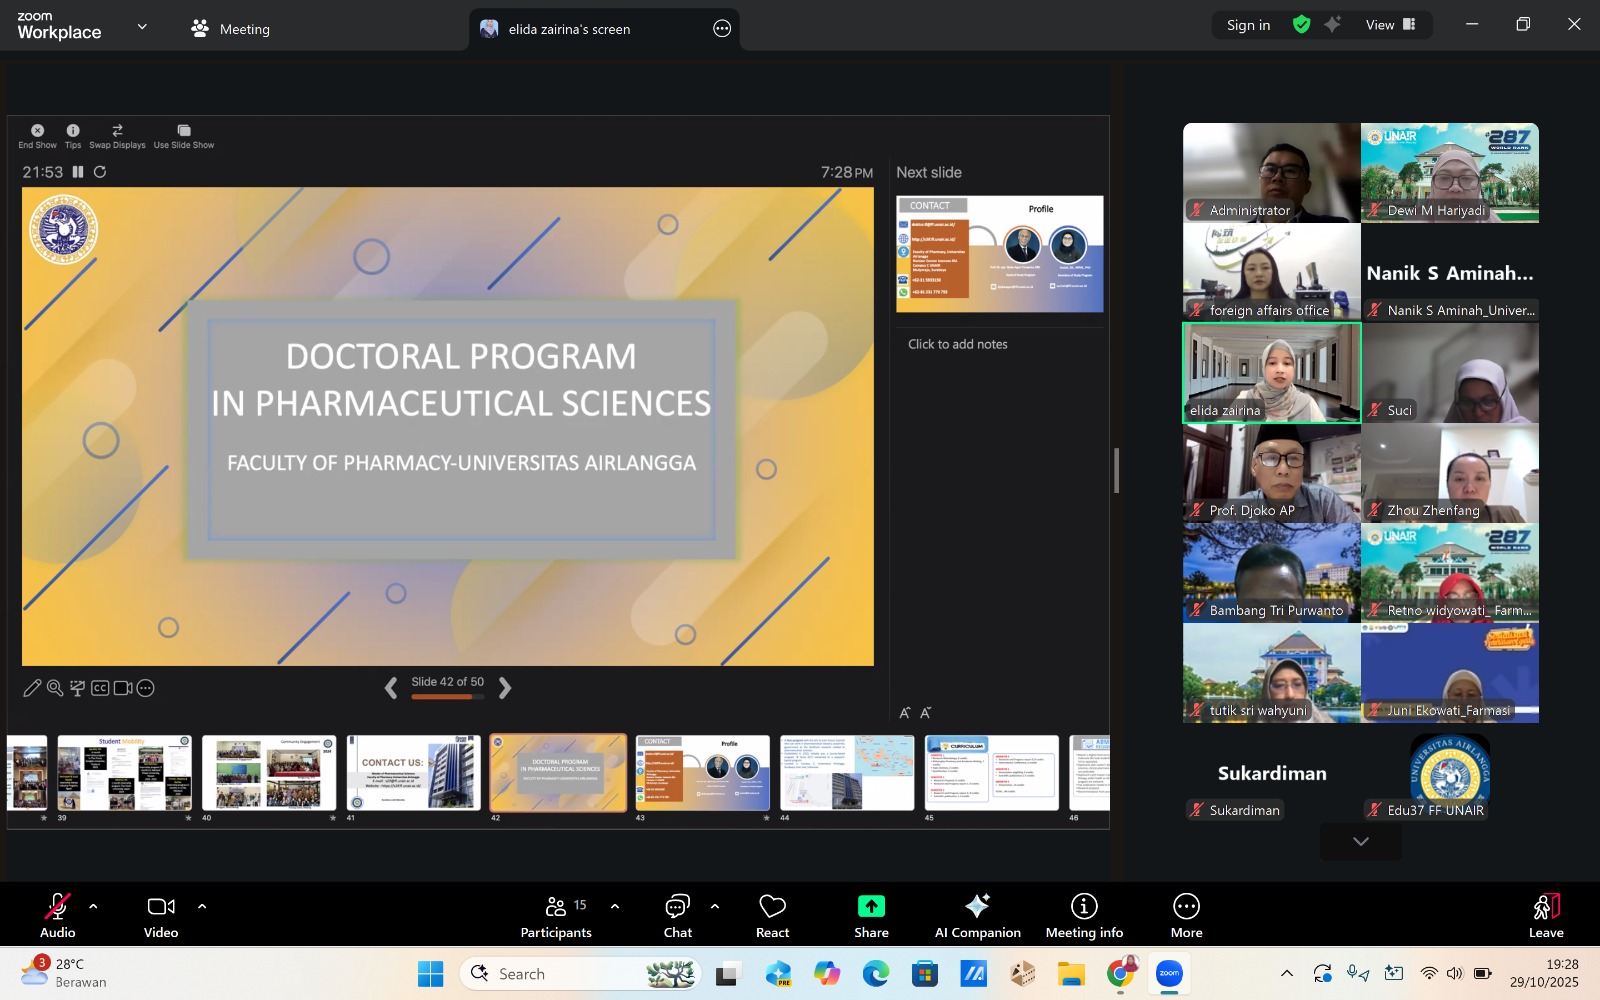Click the Leave meeting button
The height and width of the screenshot is (1000, 1600).
[1545, 915]
